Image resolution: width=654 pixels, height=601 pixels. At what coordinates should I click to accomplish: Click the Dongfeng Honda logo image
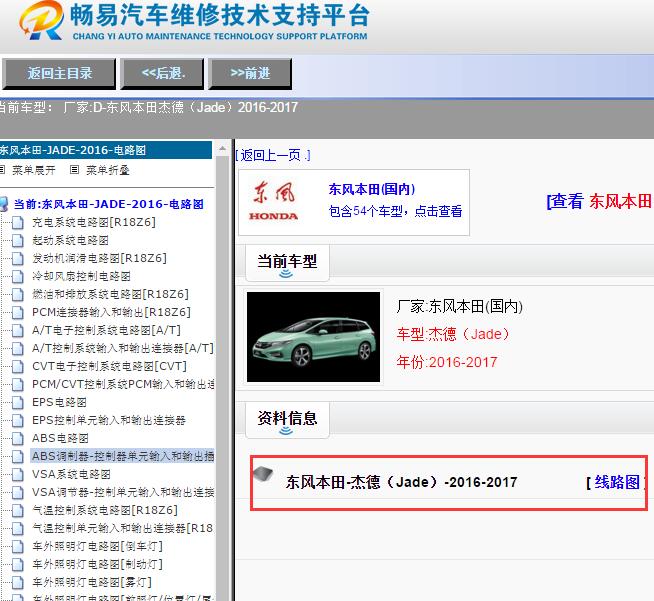click(274, 201)
